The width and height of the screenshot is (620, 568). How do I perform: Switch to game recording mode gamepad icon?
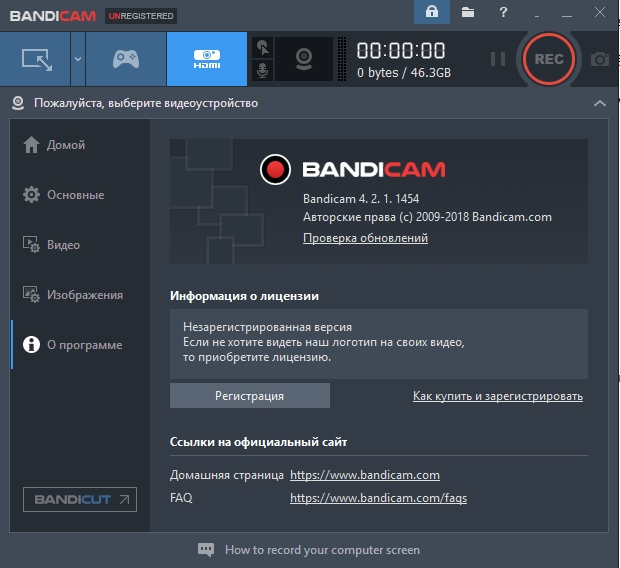tap(126, 59)
